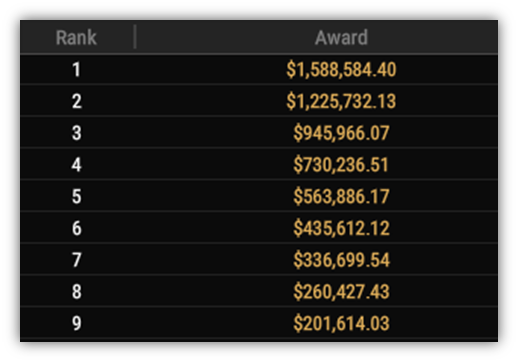Screen dimensions: 518x362
Task: Click the $730,236.51 award value
Action: pos(341,165)
